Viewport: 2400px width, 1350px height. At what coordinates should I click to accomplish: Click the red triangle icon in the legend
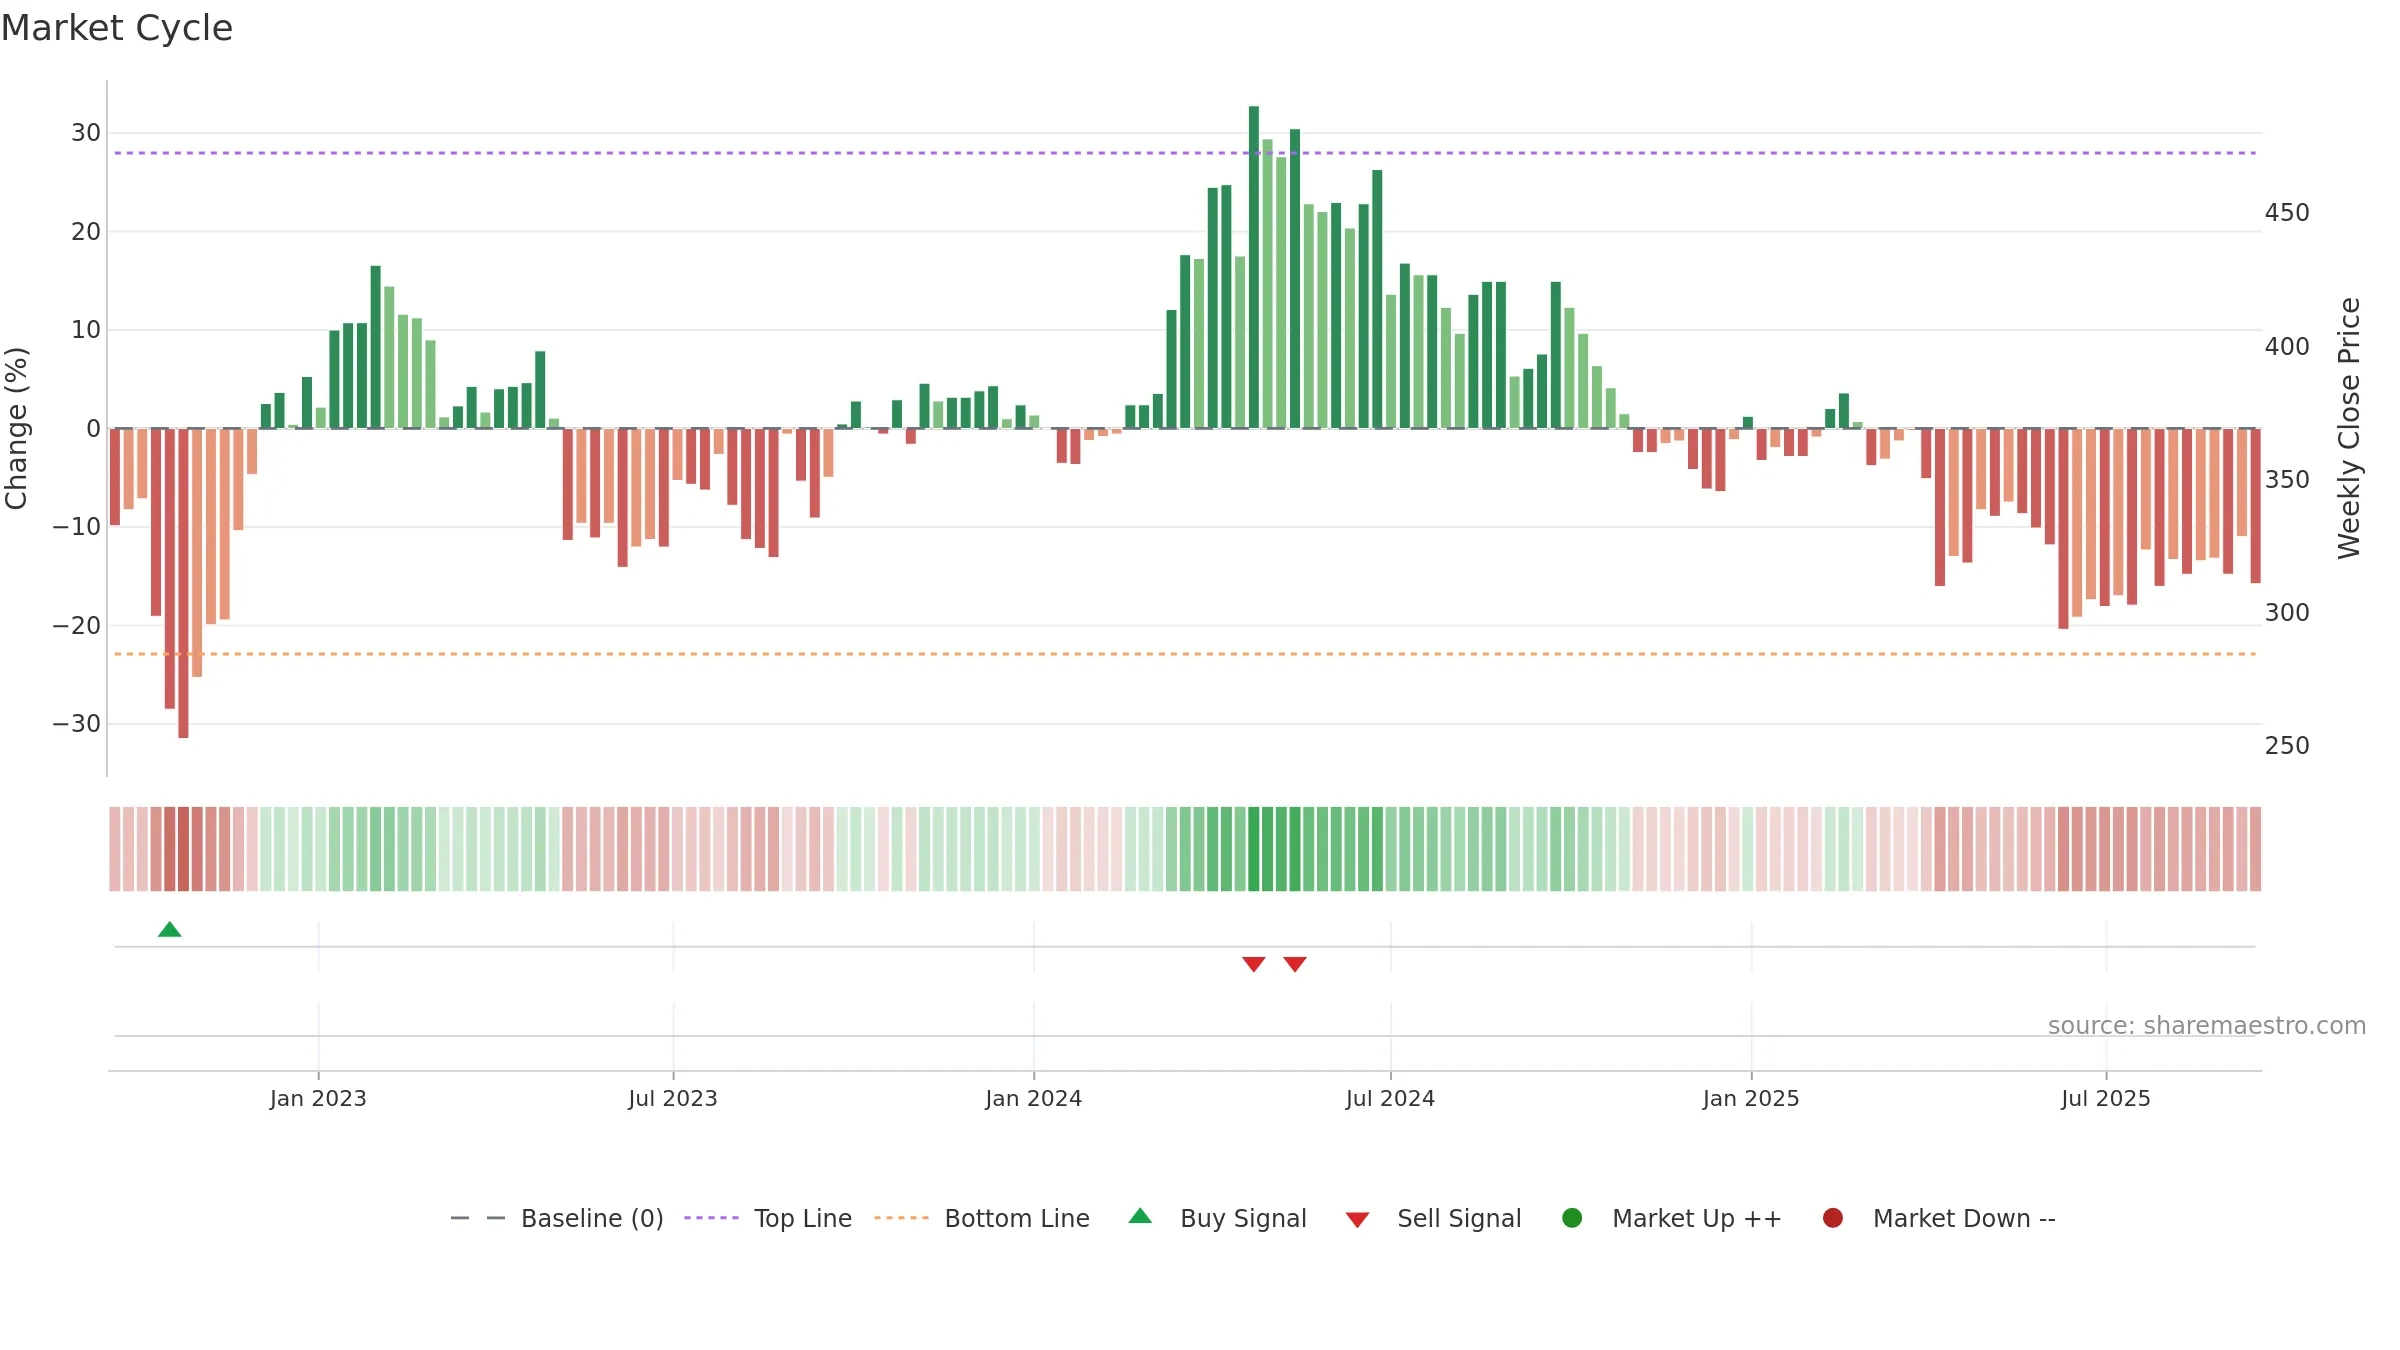click(x=1357, y=1220)
